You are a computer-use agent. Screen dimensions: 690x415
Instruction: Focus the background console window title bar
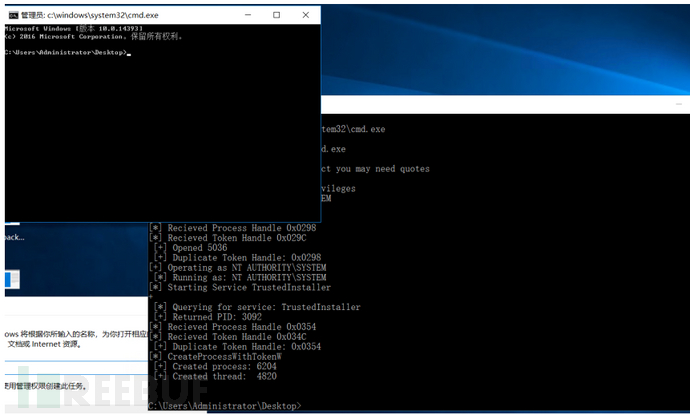click(x=500, y=109)
